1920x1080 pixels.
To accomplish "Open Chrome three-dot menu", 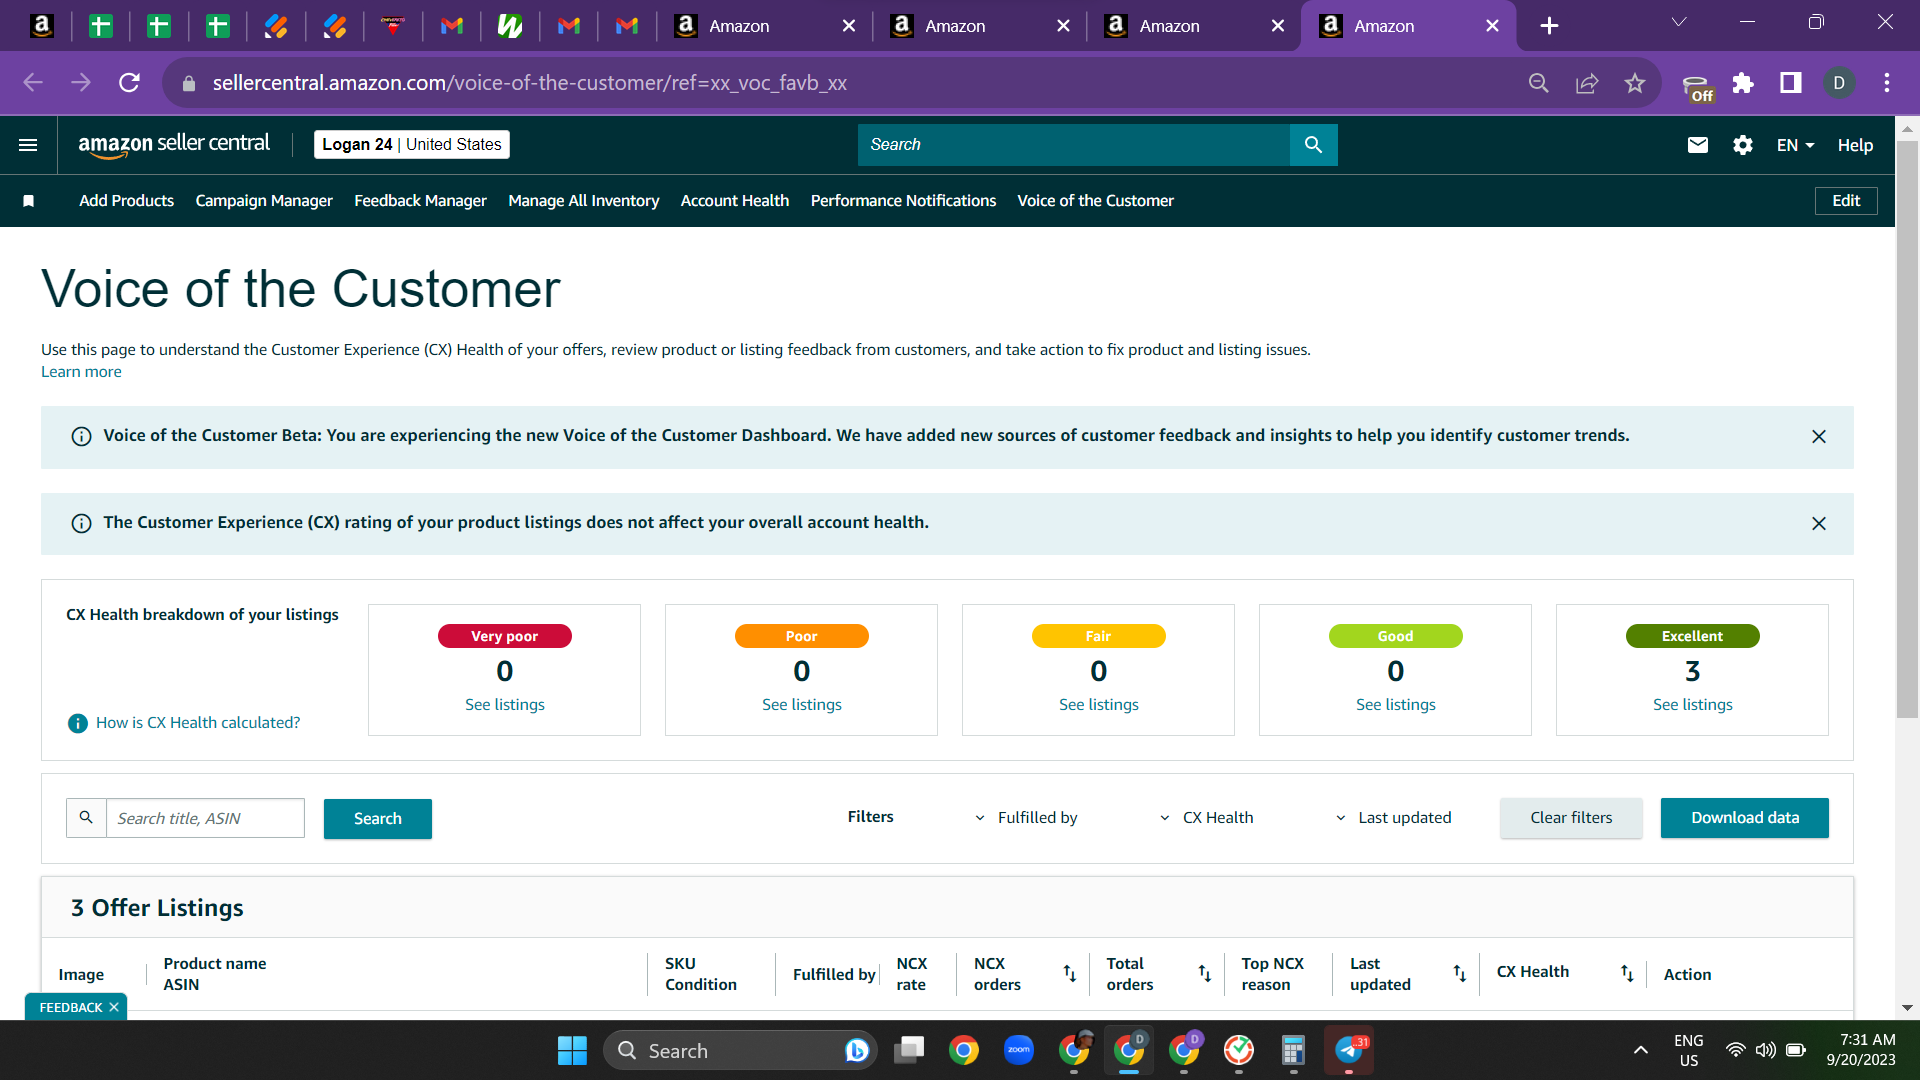I will (1887, 83).
